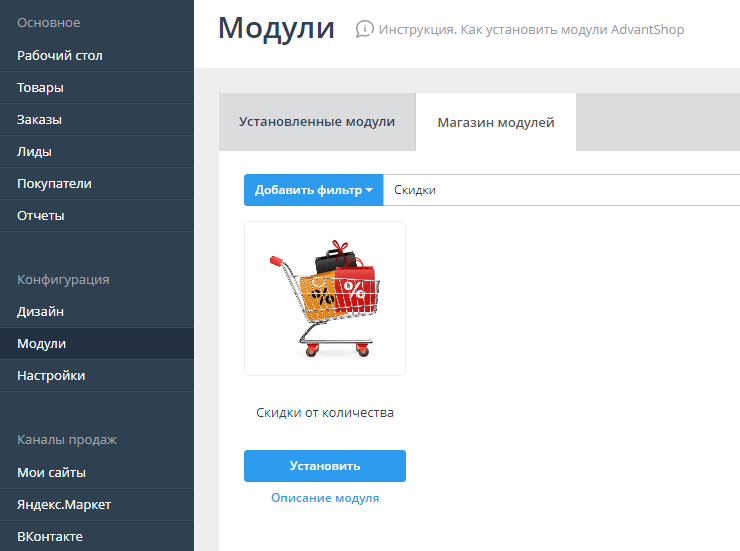The height and width of the screenshot is (551, 740).
Task: Select the Яндекс.Маркет sales channel
Action: pos(65,504)
